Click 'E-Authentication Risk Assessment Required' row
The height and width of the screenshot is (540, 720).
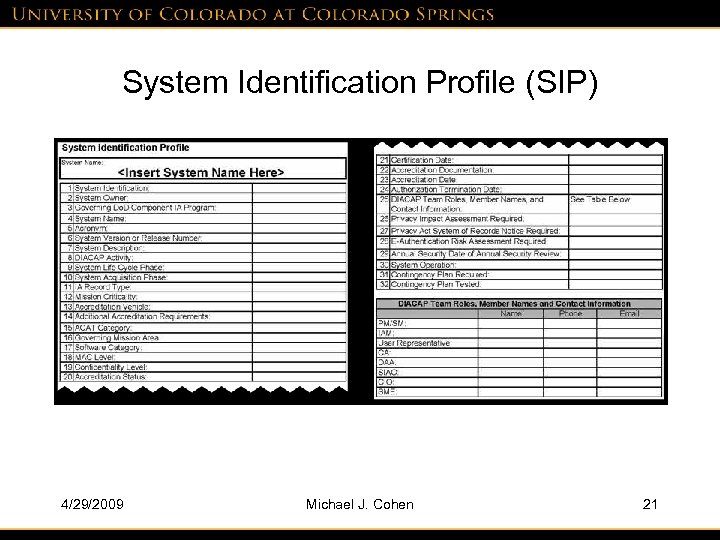(x=520, y=242)
